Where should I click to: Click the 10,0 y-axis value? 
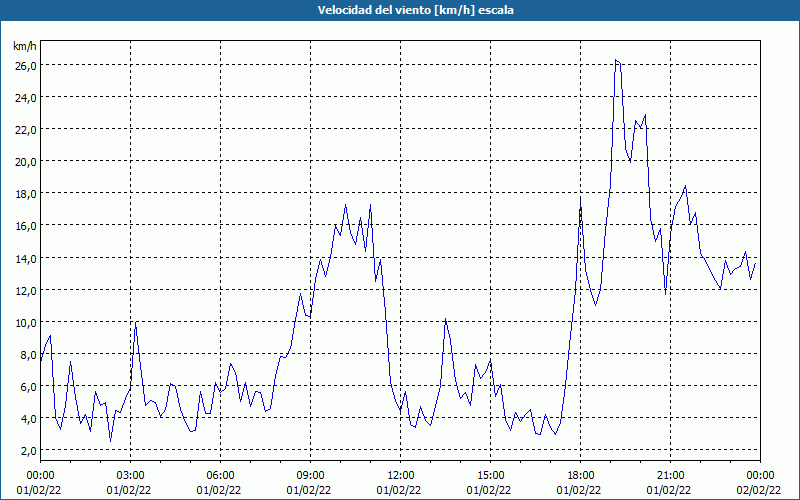(x=25, y=323)
